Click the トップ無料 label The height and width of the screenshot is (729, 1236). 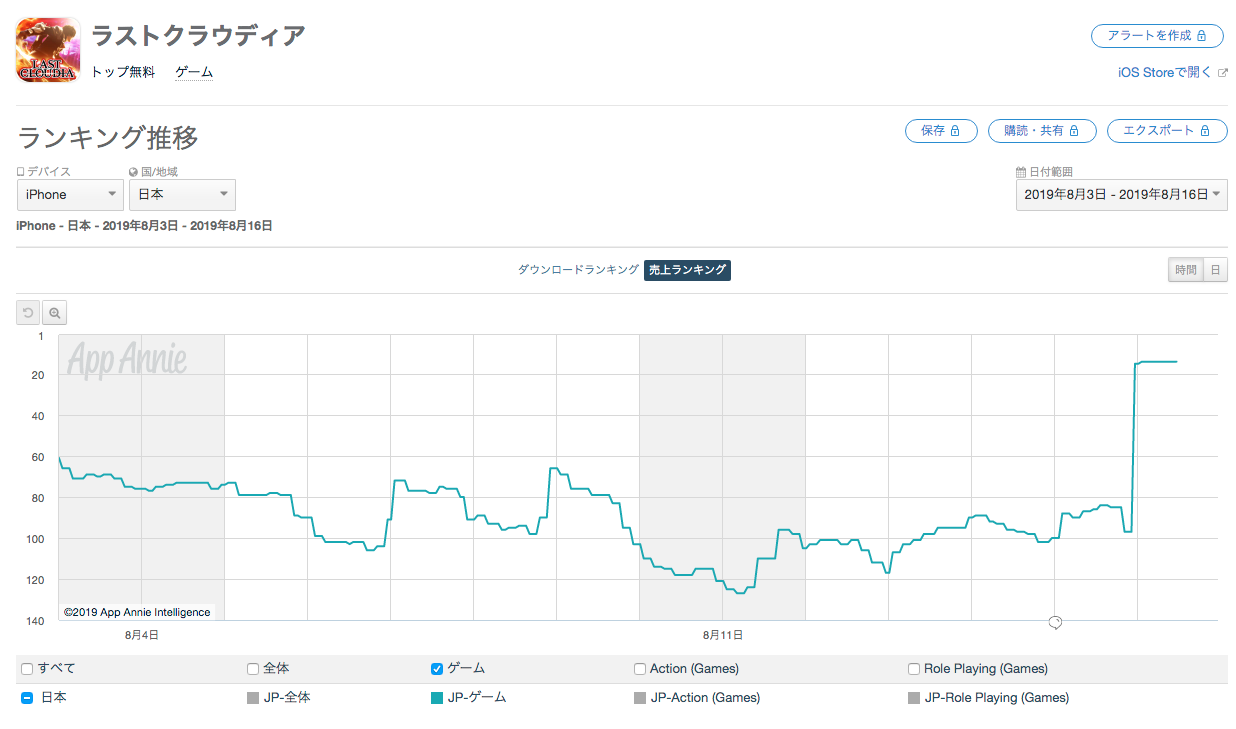[123, 72]
